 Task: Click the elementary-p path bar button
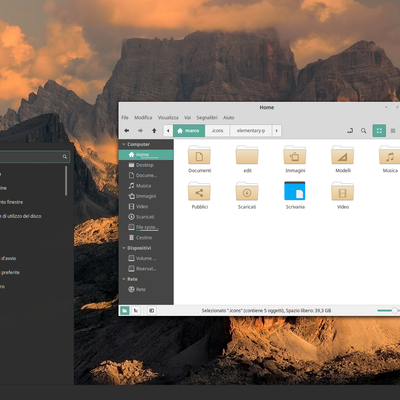(251, 131)
